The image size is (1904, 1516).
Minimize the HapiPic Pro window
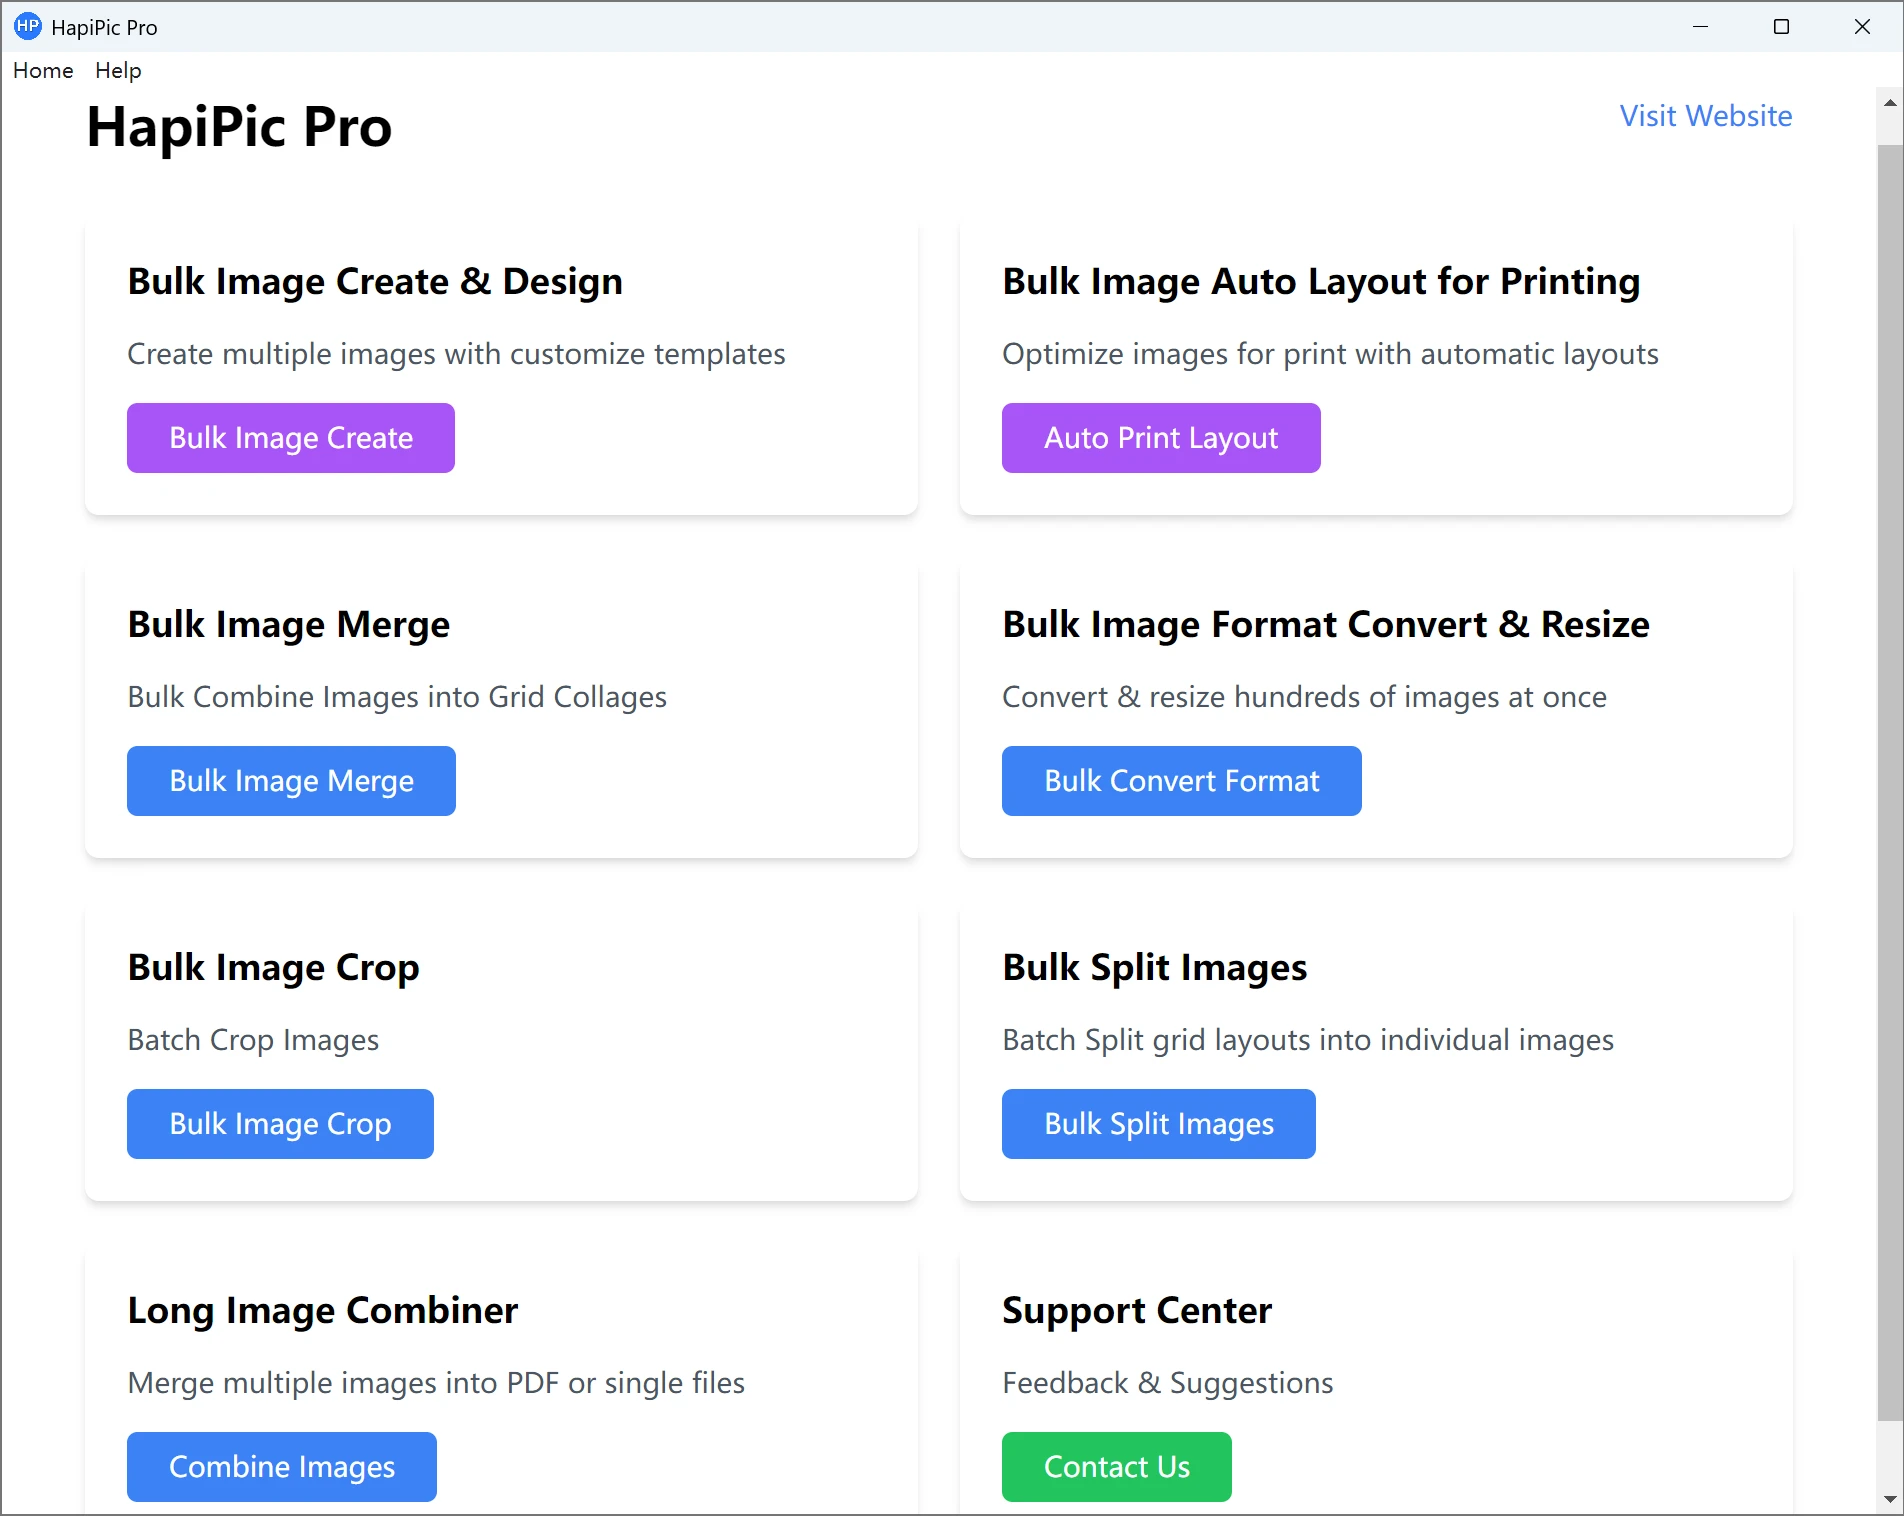1700,27
